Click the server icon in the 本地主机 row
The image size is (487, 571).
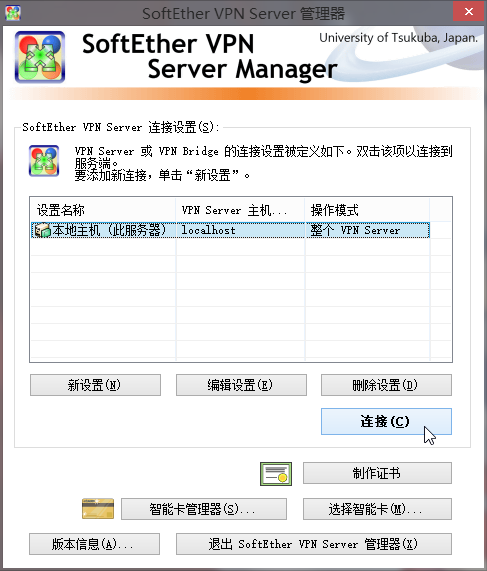42,230
